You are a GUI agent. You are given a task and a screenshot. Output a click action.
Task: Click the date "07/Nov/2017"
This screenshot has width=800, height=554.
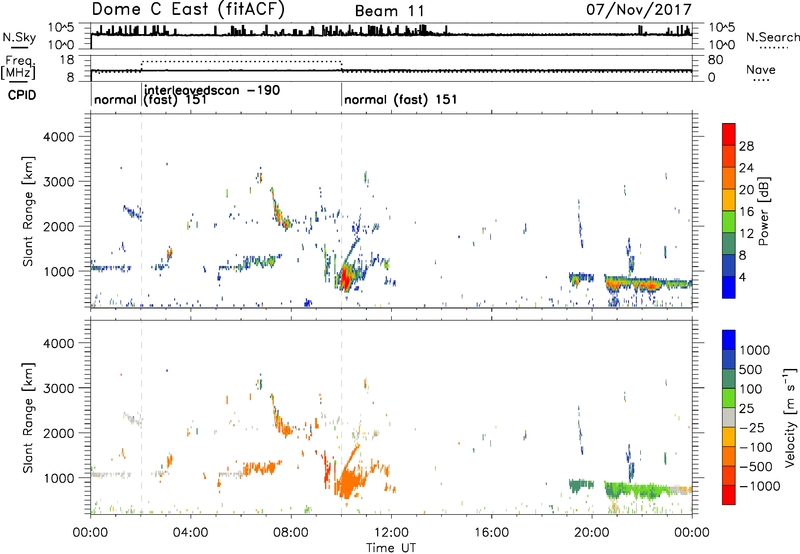(x=639, y=9)
